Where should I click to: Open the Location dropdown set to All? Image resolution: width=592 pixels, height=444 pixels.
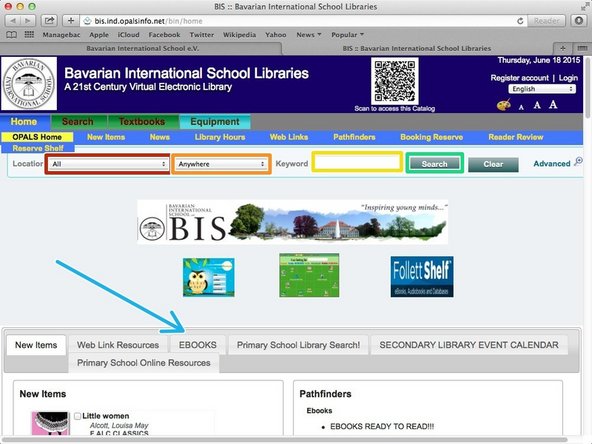(108, 164)
